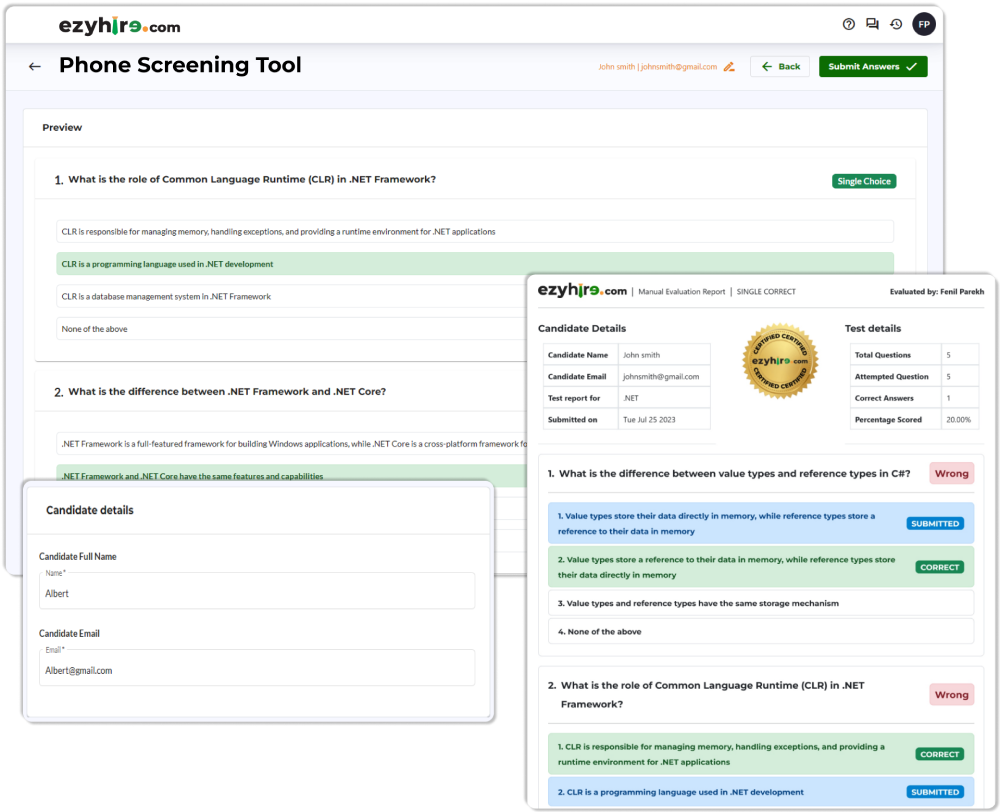Select answer 'CLR is a database management system'
The height and width of the screenshot is (812, 1000).
click(291, 297)
